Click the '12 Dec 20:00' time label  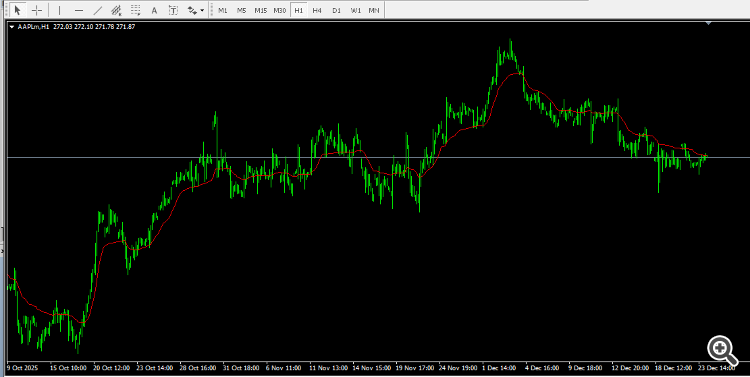(x=630, y=368)
